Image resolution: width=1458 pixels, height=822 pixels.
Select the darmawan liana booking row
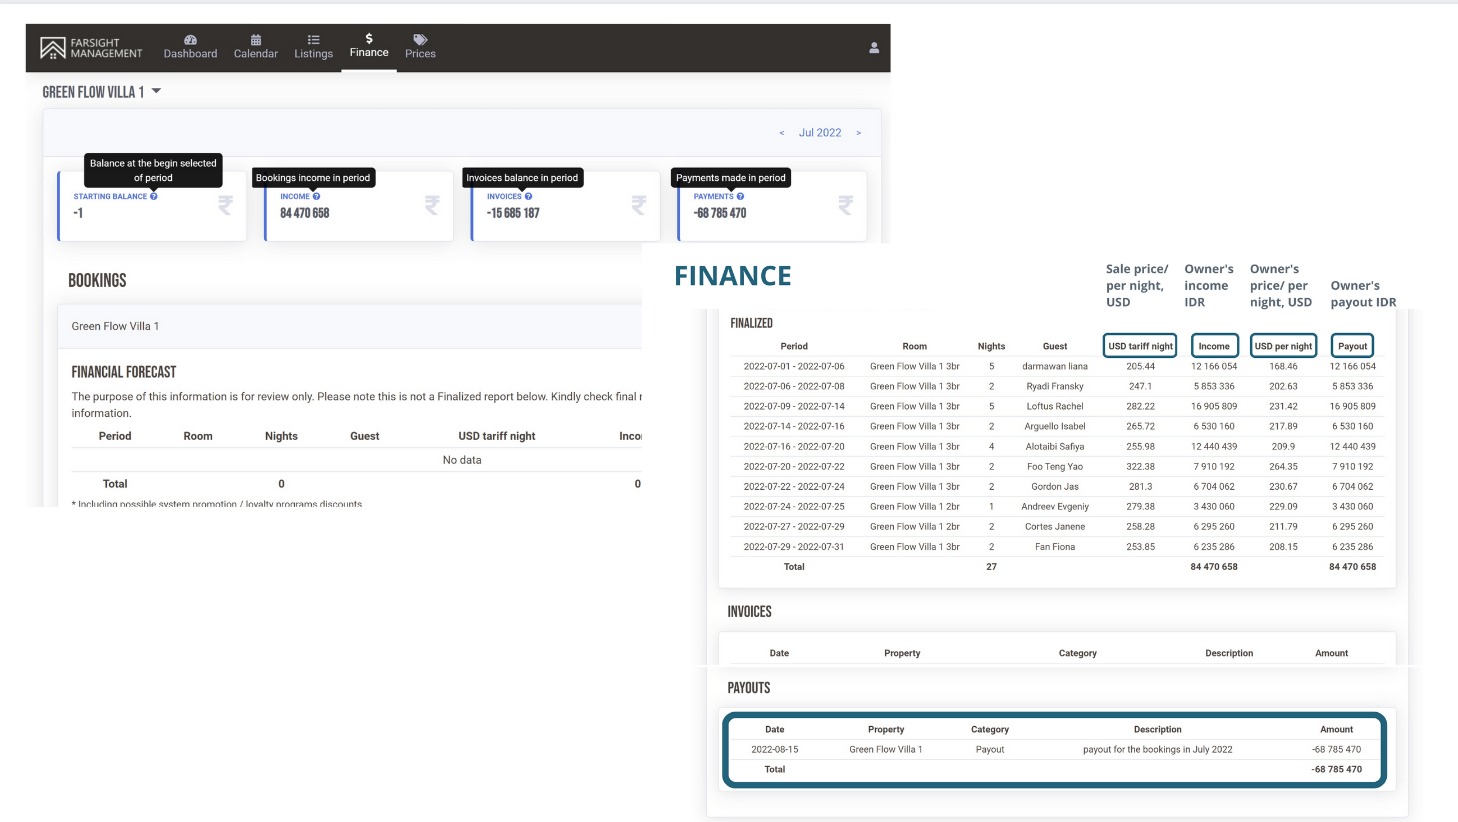pyautogui.click(x=1057, y=366)
